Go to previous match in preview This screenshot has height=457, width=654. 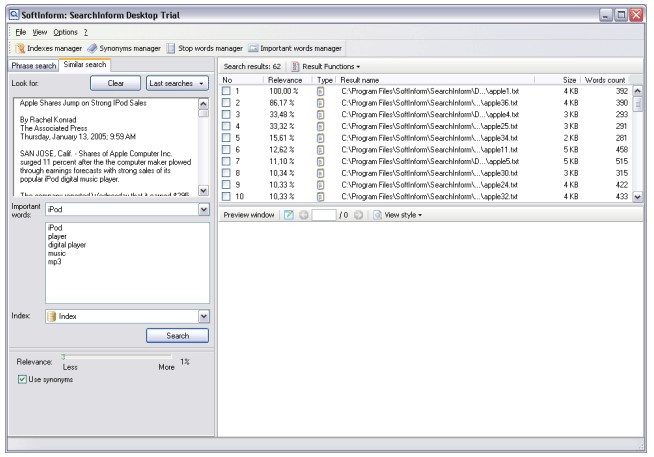pyautogui.click(x=304, y=215)
